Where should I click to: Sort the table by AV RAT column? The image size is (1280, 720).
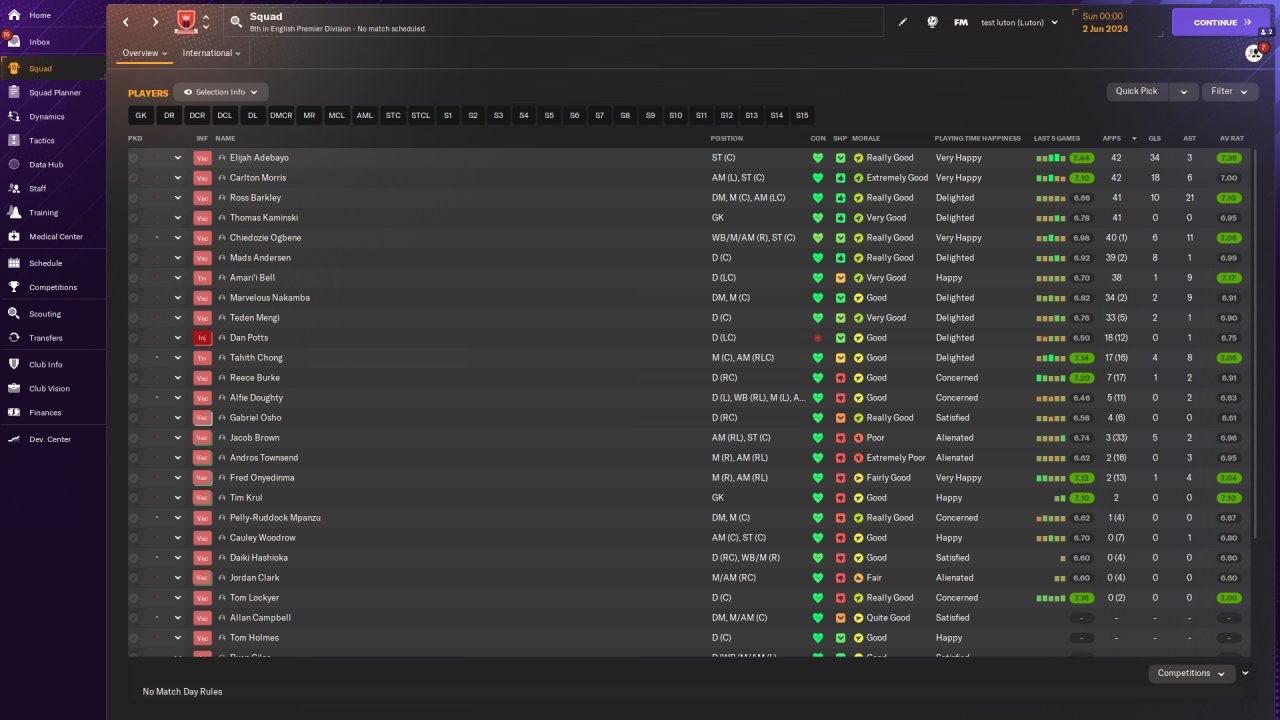coord(1231,138)
